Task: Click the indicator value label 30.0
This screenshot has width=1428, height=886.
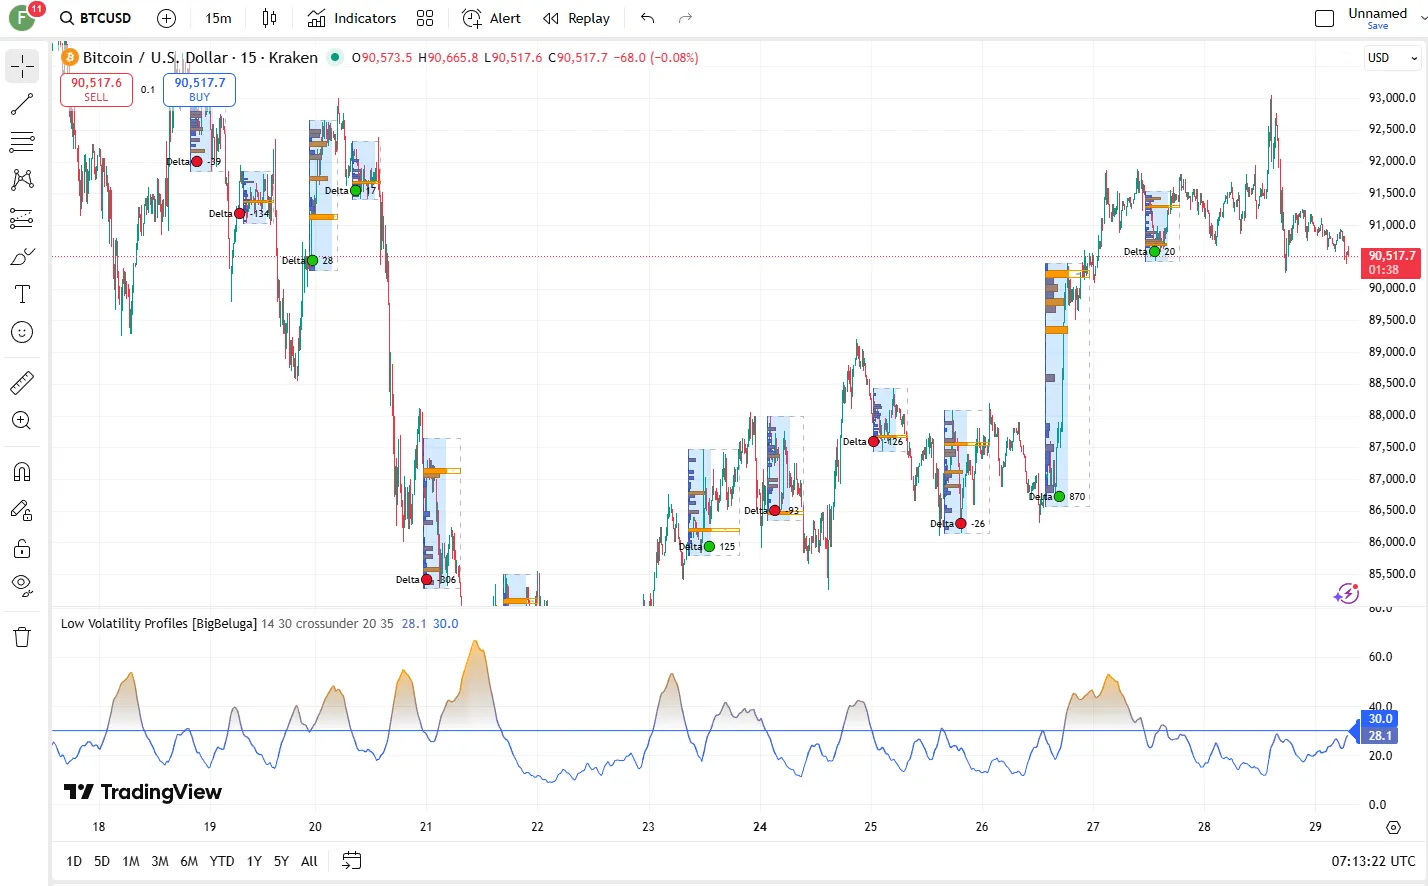Action: pos(1380,719)
